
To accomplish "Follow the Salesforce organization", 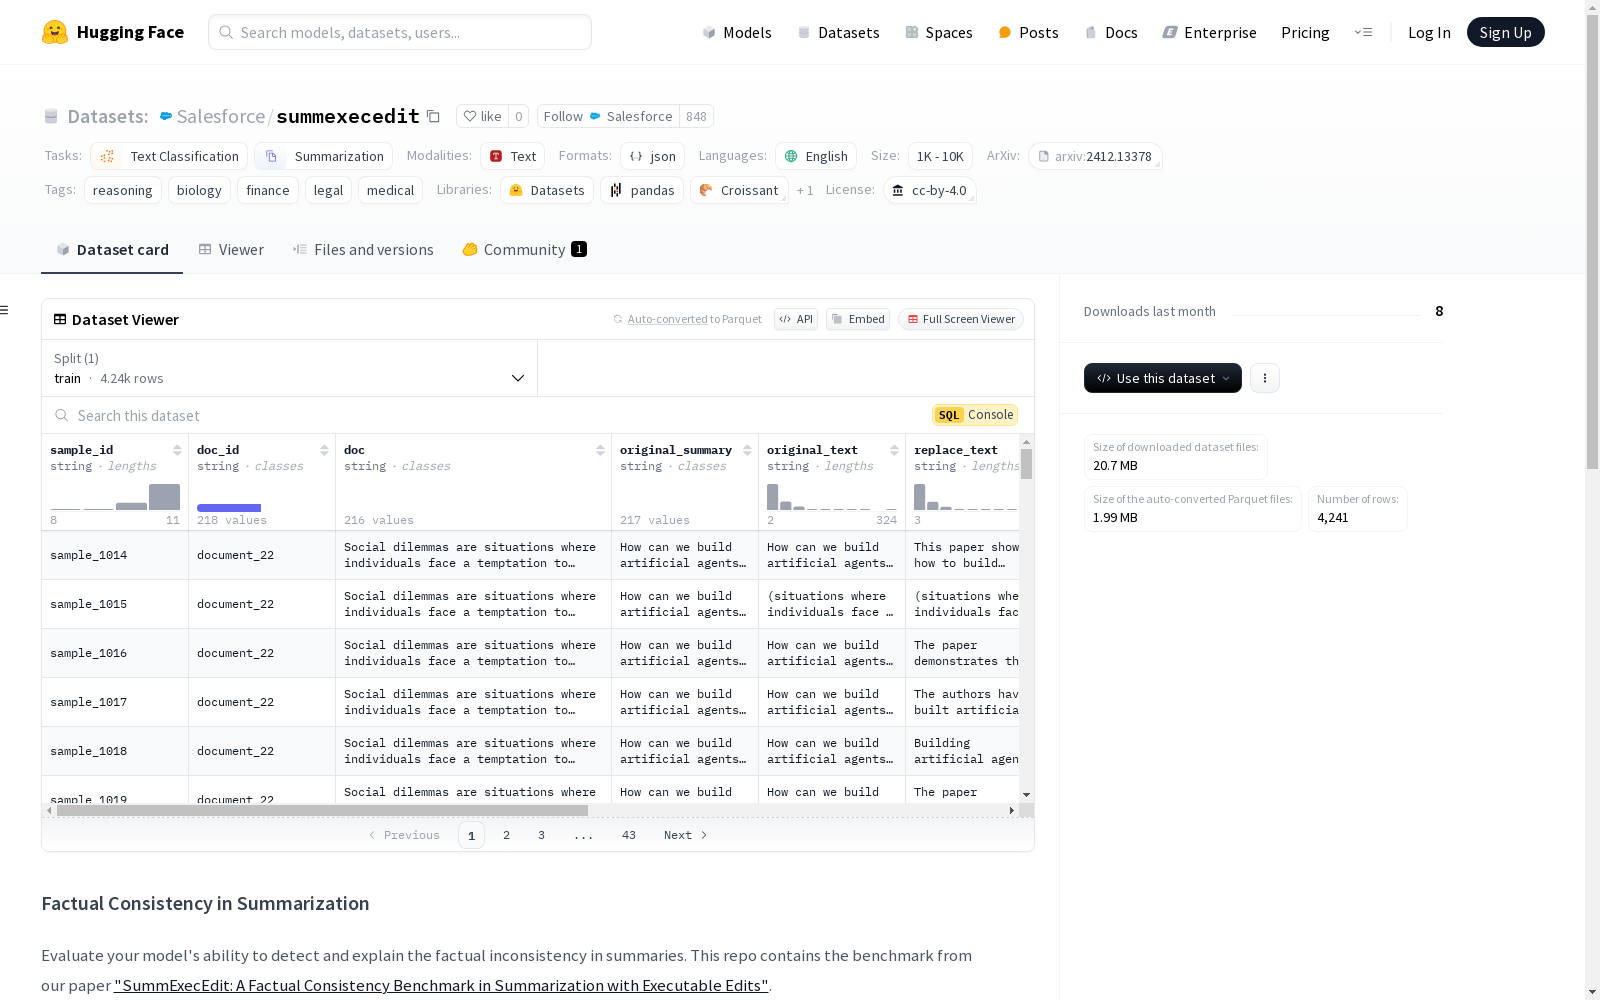I will point(608,116).
